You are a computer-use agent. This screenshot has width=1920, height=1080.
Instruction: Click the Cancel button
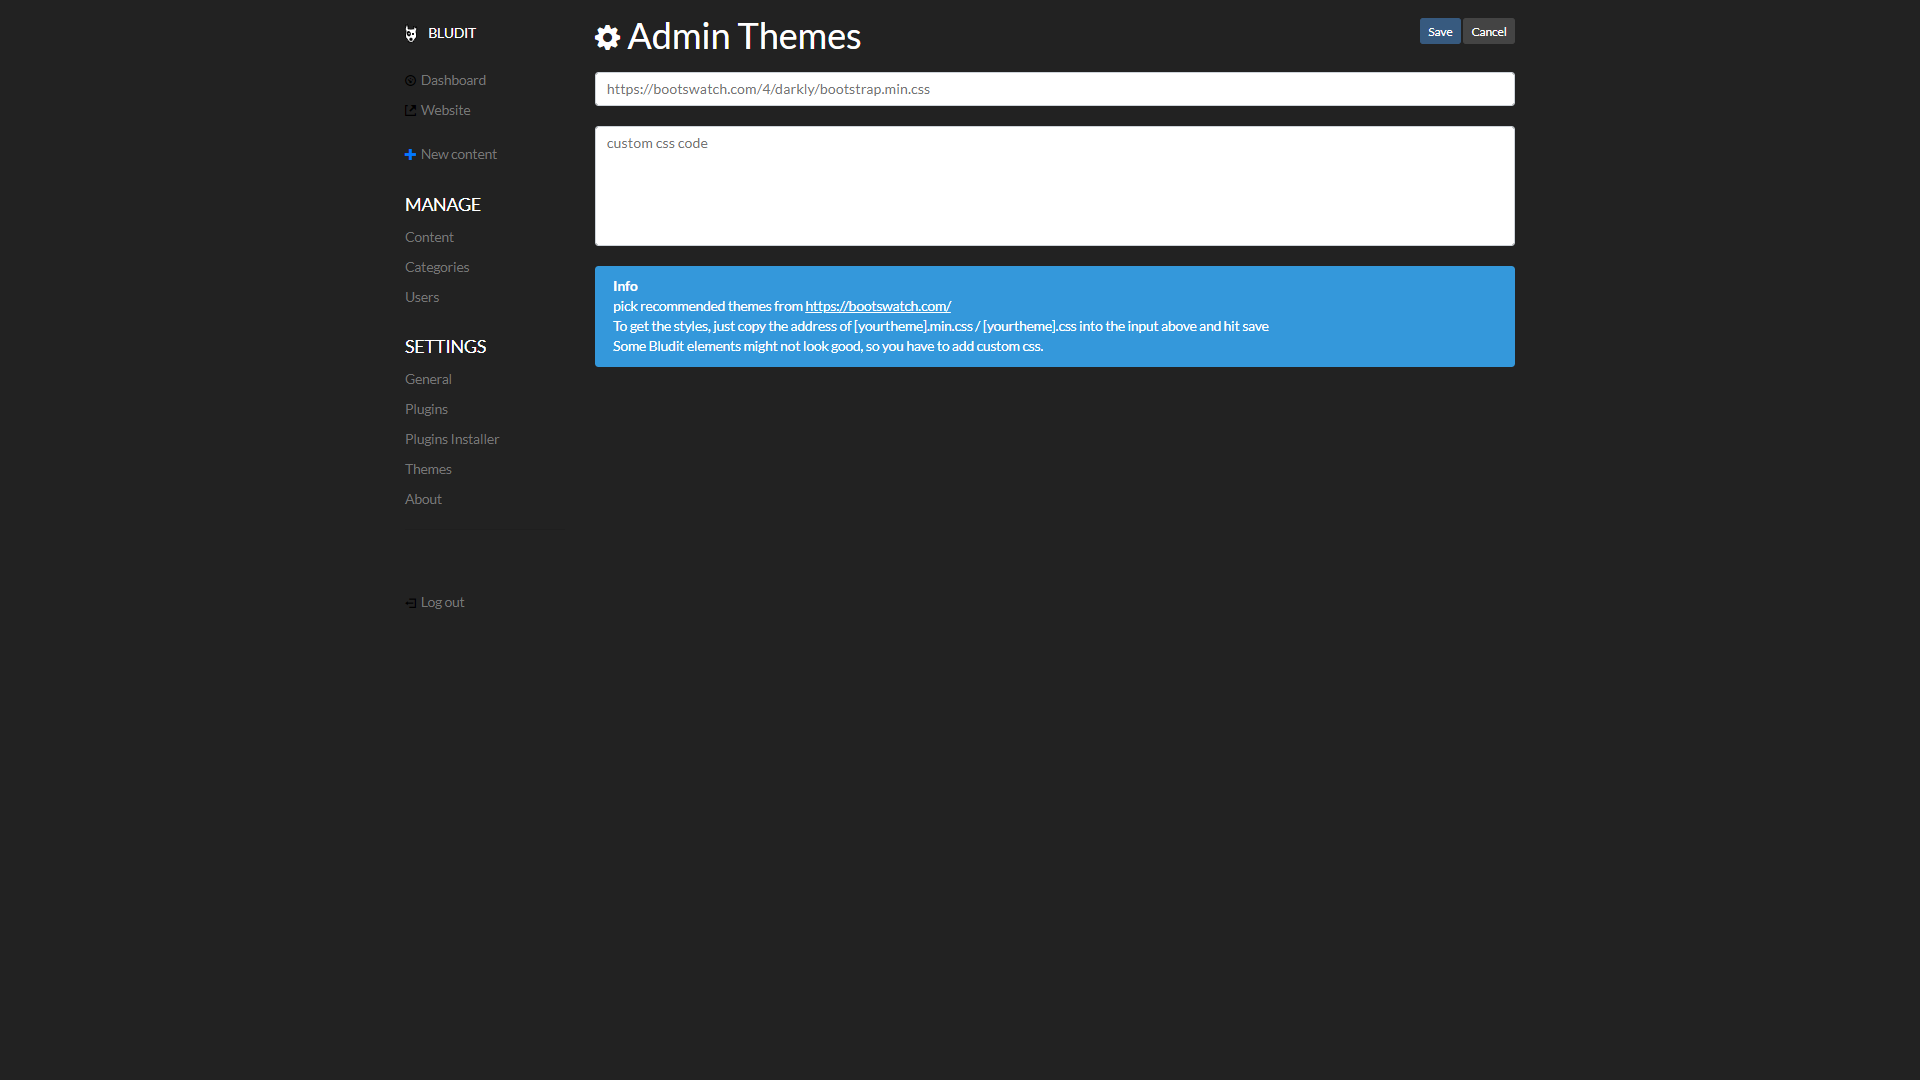(1488, 31)
